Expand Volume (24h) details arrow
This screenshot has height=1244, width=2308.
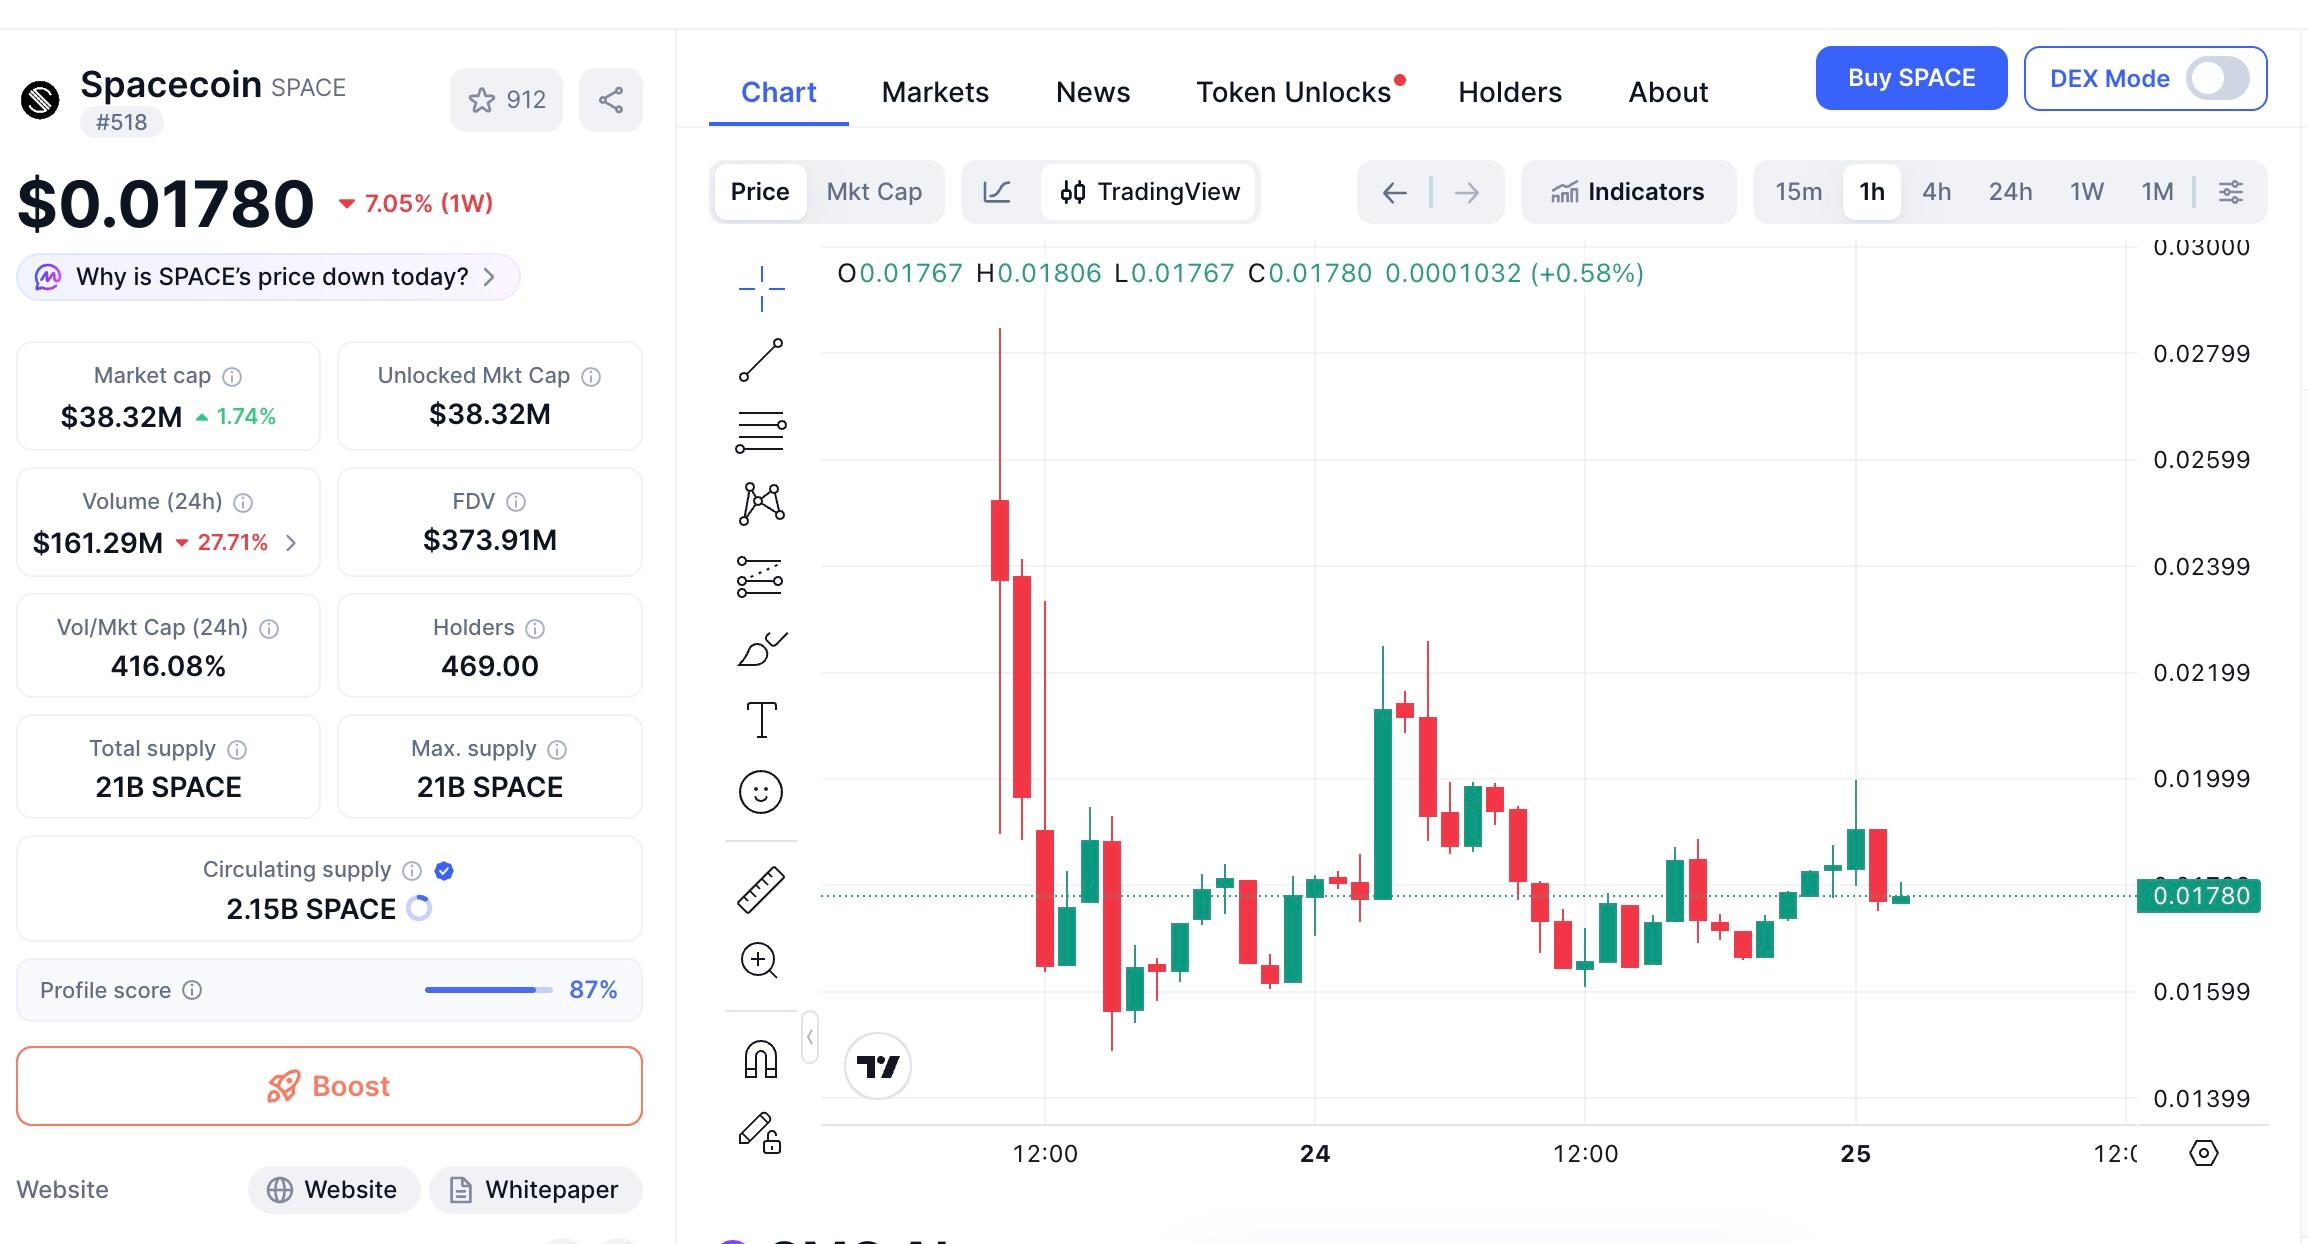tap(291, 542)
